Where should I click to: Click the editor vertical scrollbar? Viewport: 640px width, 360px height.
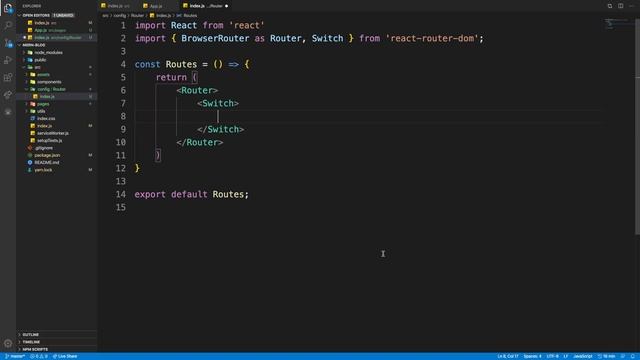pyautogui.click(x=637, y=127)
